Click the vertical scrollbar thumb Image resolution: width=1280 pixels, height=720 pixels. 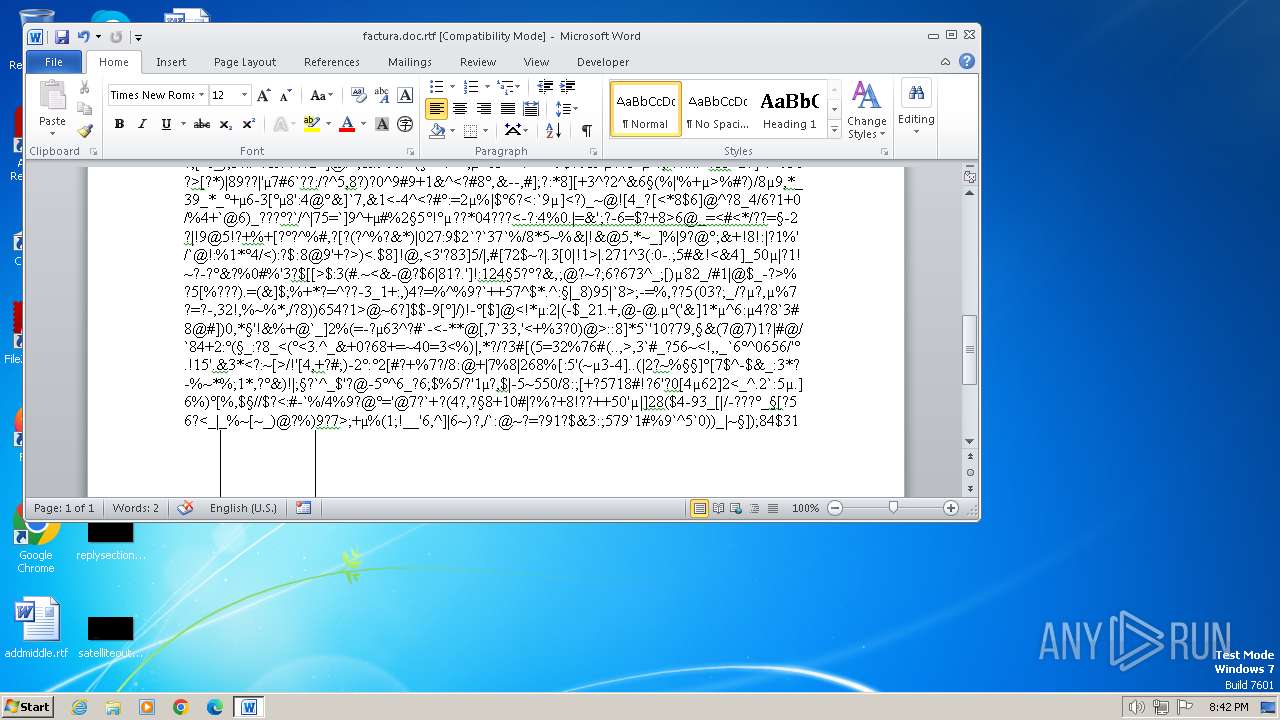click(x=969, y=350)
